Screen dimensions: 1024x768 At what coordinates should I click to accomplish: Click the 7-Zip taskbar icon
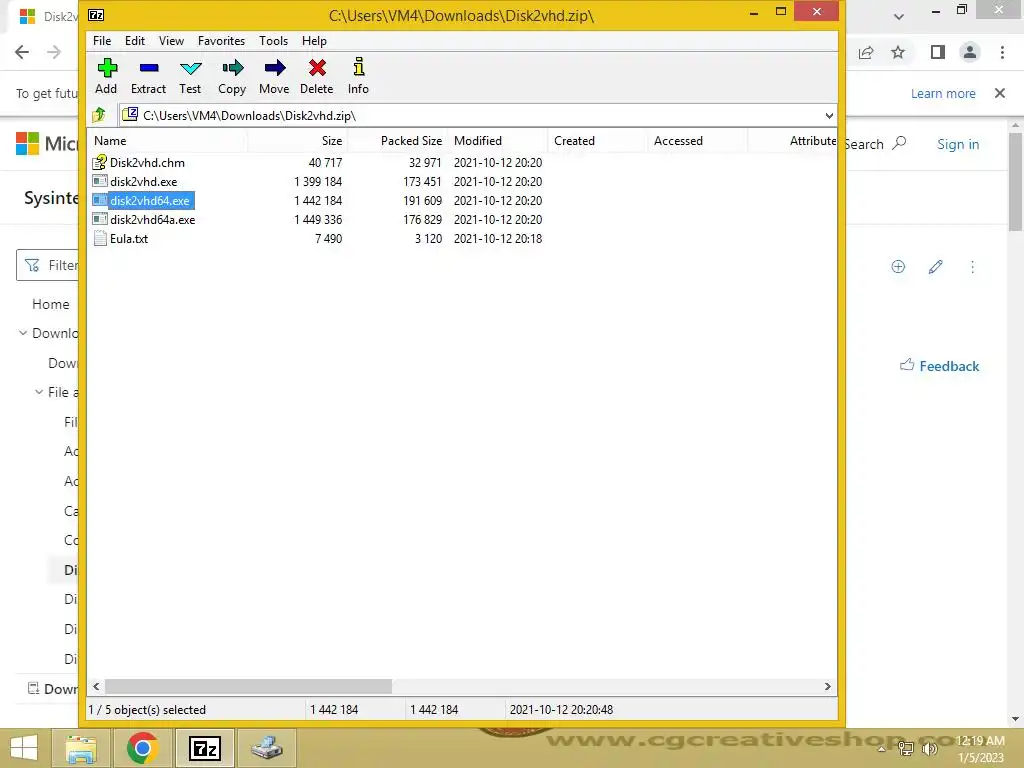coord(204,748)
